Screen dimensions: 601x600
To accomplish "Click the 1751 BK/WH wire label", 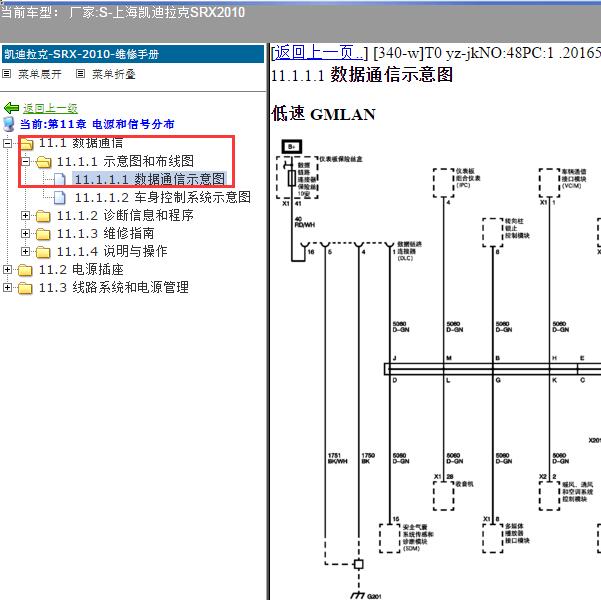I will pos(337,458).
